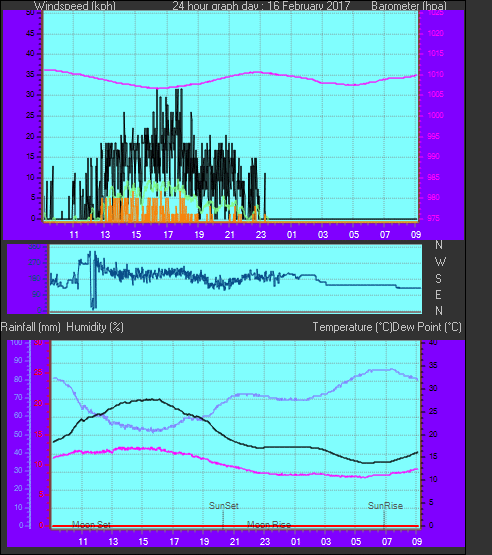Image resolution: width=492 pixels, height=555 pixels.
Task: Click the Moon Rise marker label
Action: point(269,525)
